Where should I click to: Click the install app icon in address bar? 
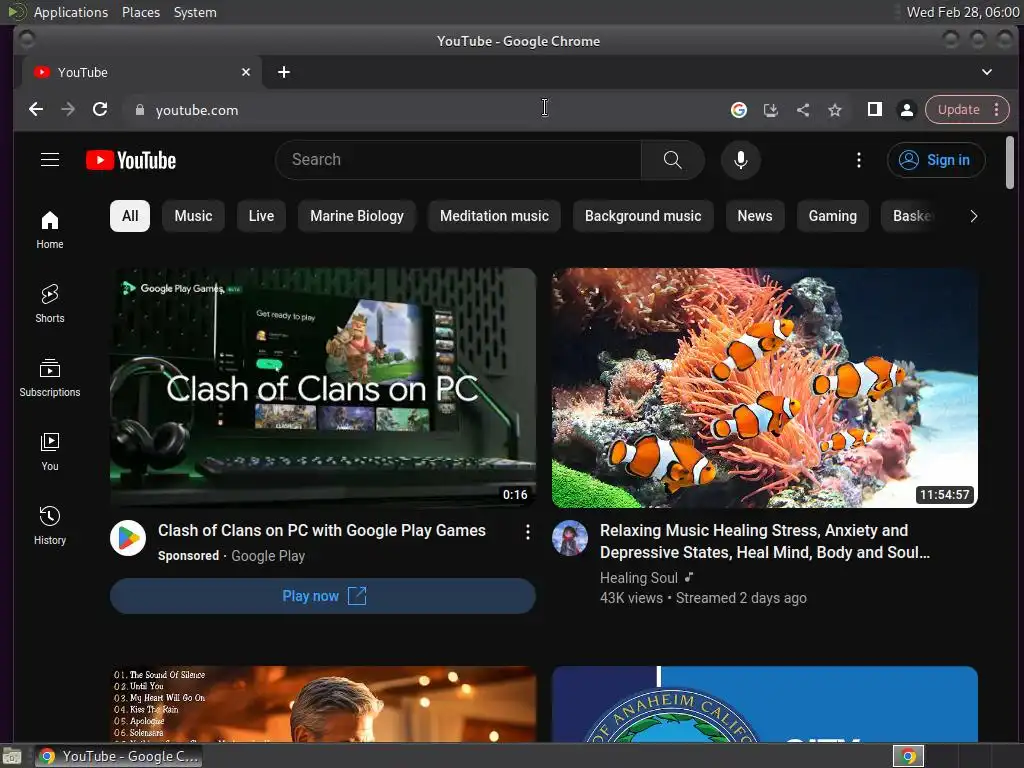coord(771,110)
